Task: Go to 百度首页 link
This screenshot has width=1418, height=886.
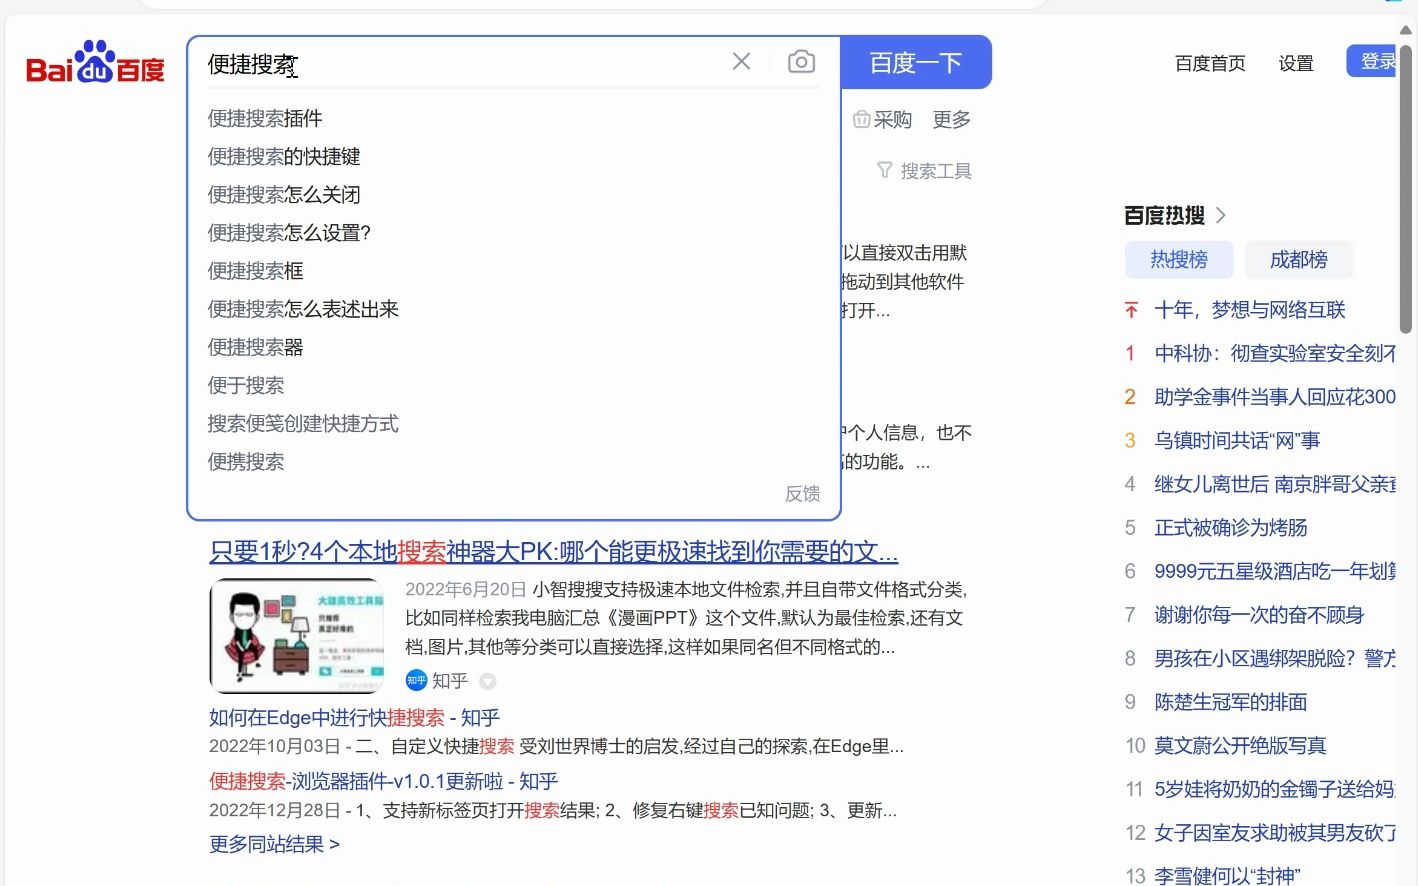Action: tap(1210, 63)
